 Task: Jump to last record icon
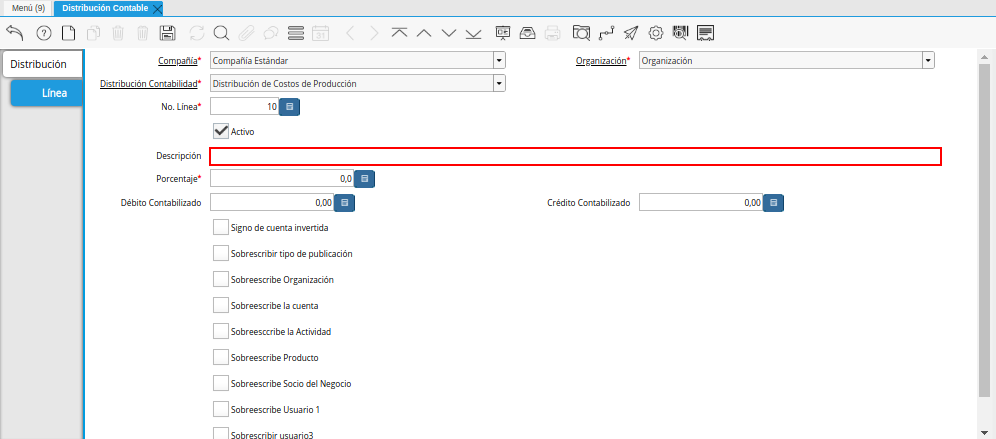pyautogui.click(x=473, y=33)
